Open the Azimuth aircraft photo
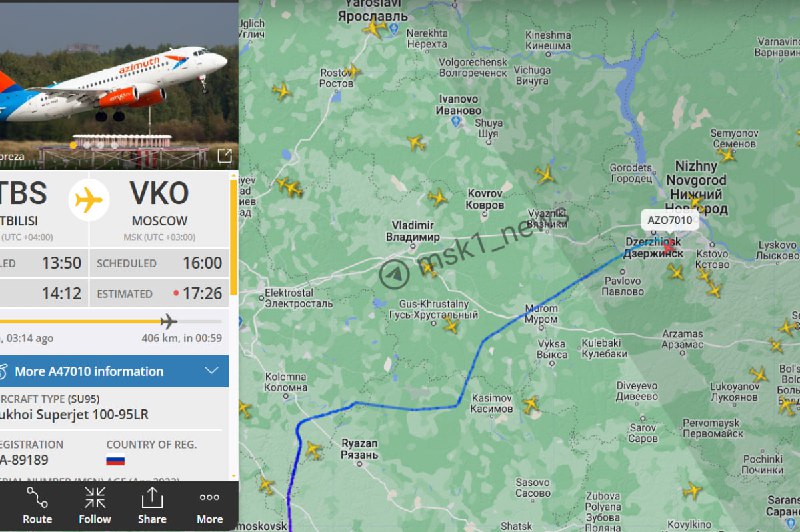Viewport: 800px width, 532px height. click(x=115, y=87)
